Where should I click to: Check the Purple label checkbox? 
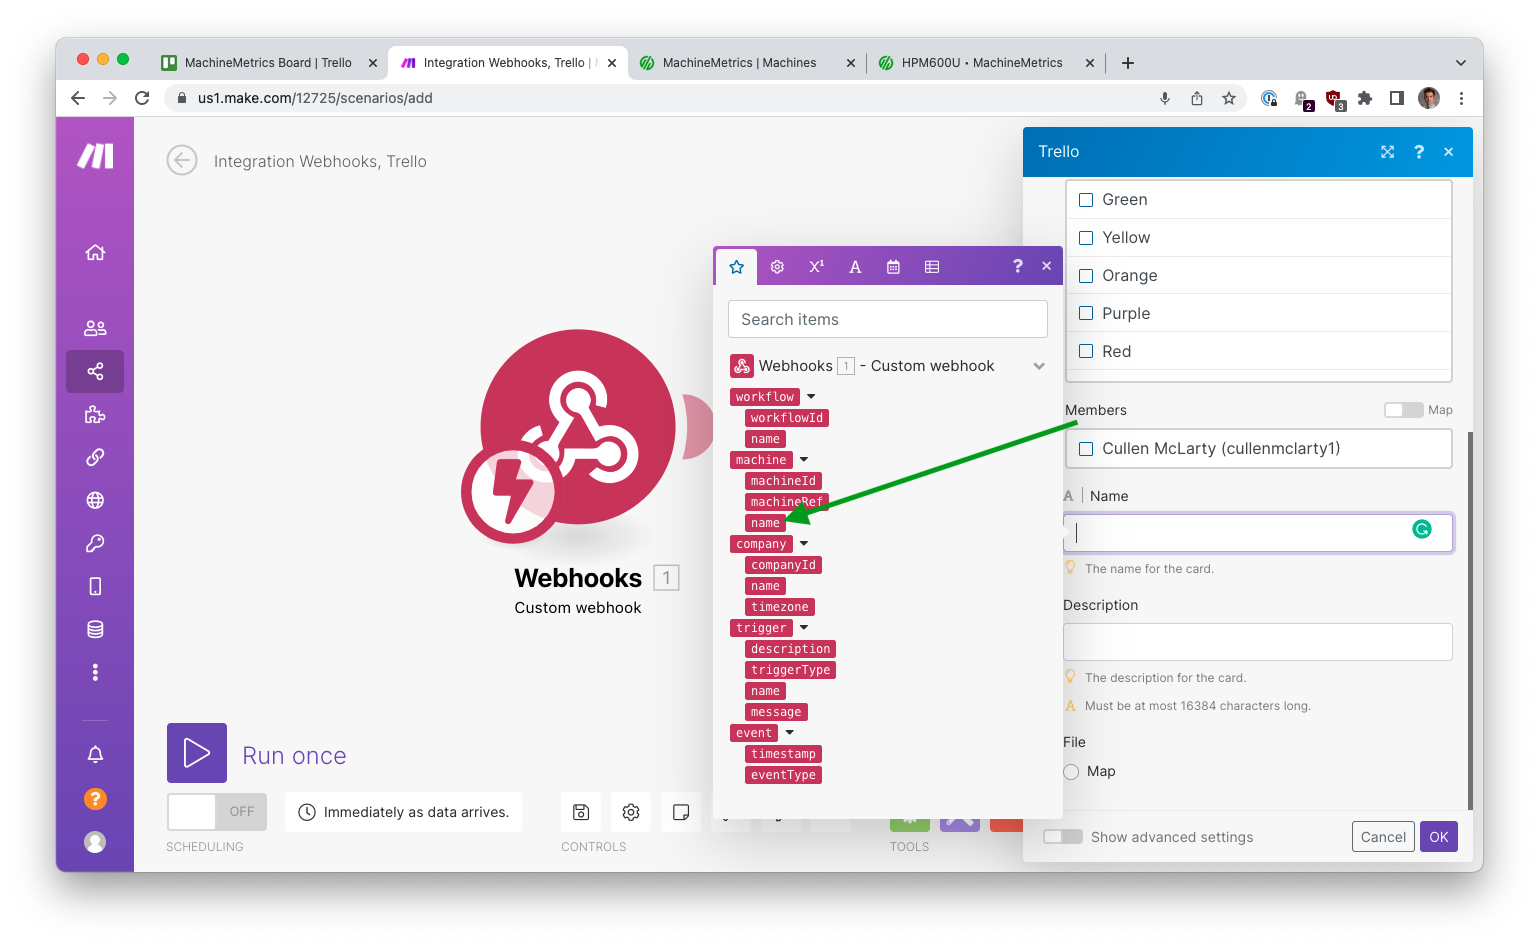1086,314
